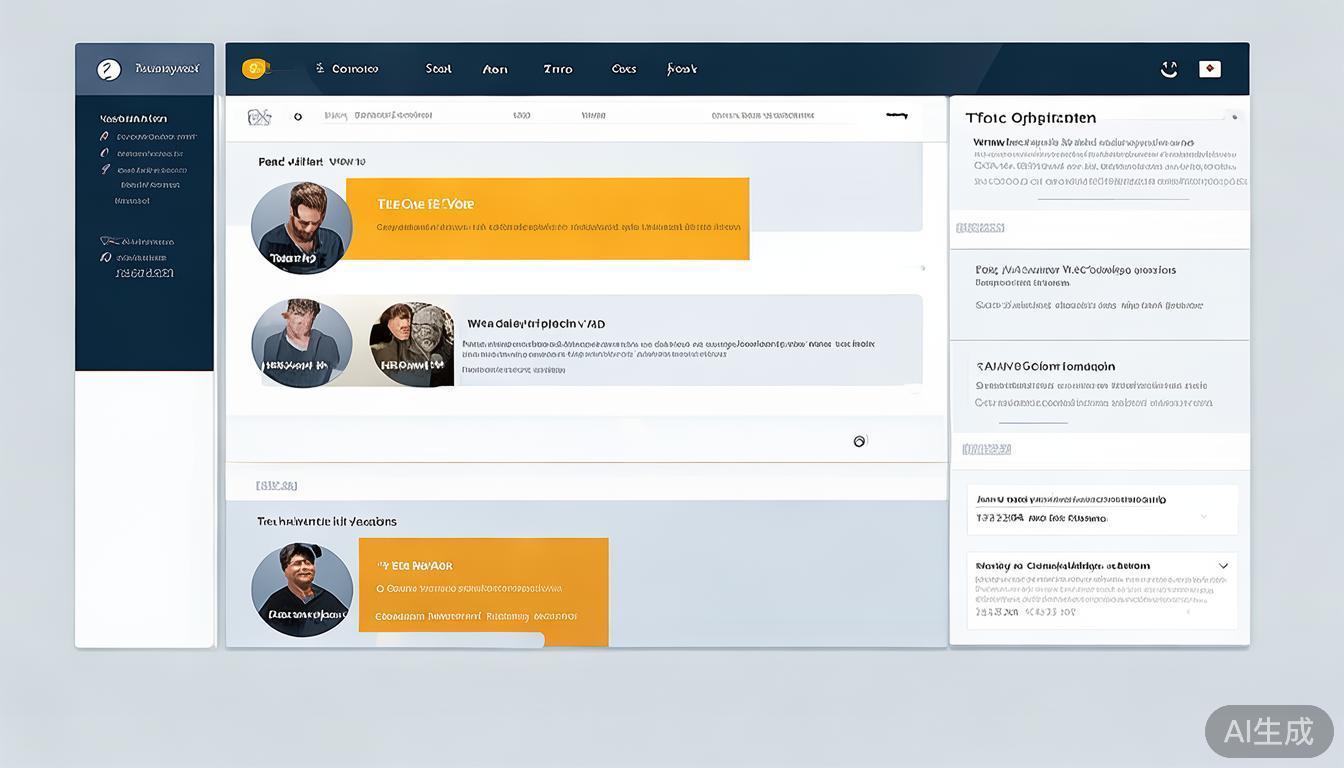This screenshot has height=768, width=1344.
Task: Open the Wea daler headline in second card
Action: click(536, 324)
